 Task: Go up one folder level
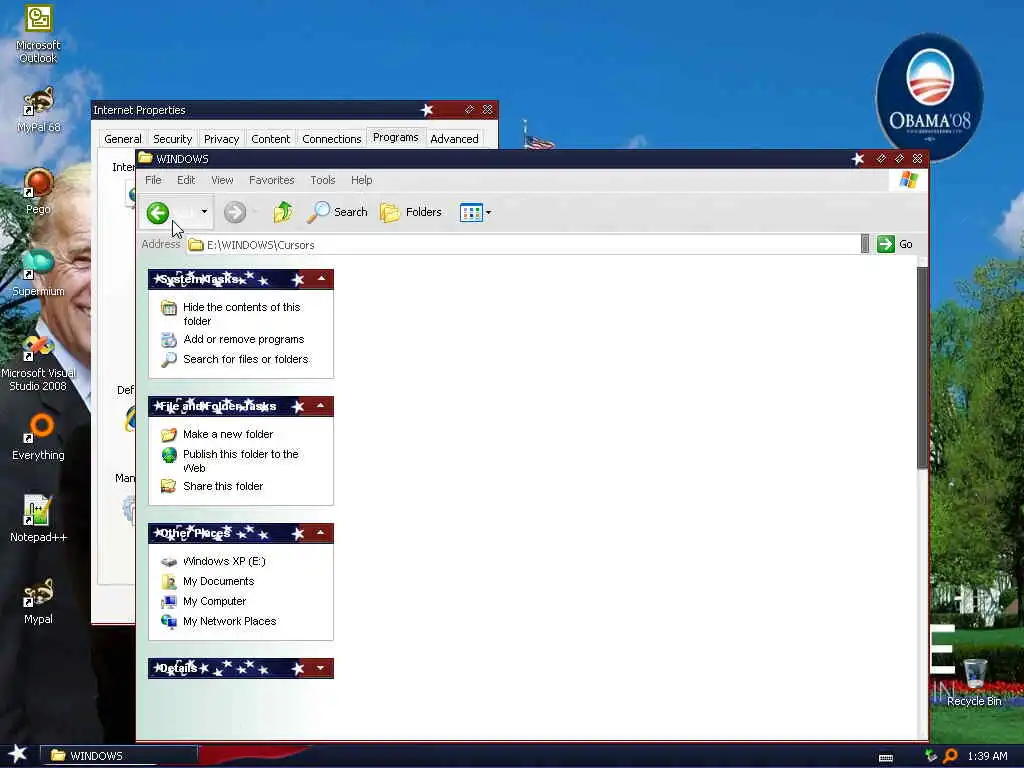[283, 212]
